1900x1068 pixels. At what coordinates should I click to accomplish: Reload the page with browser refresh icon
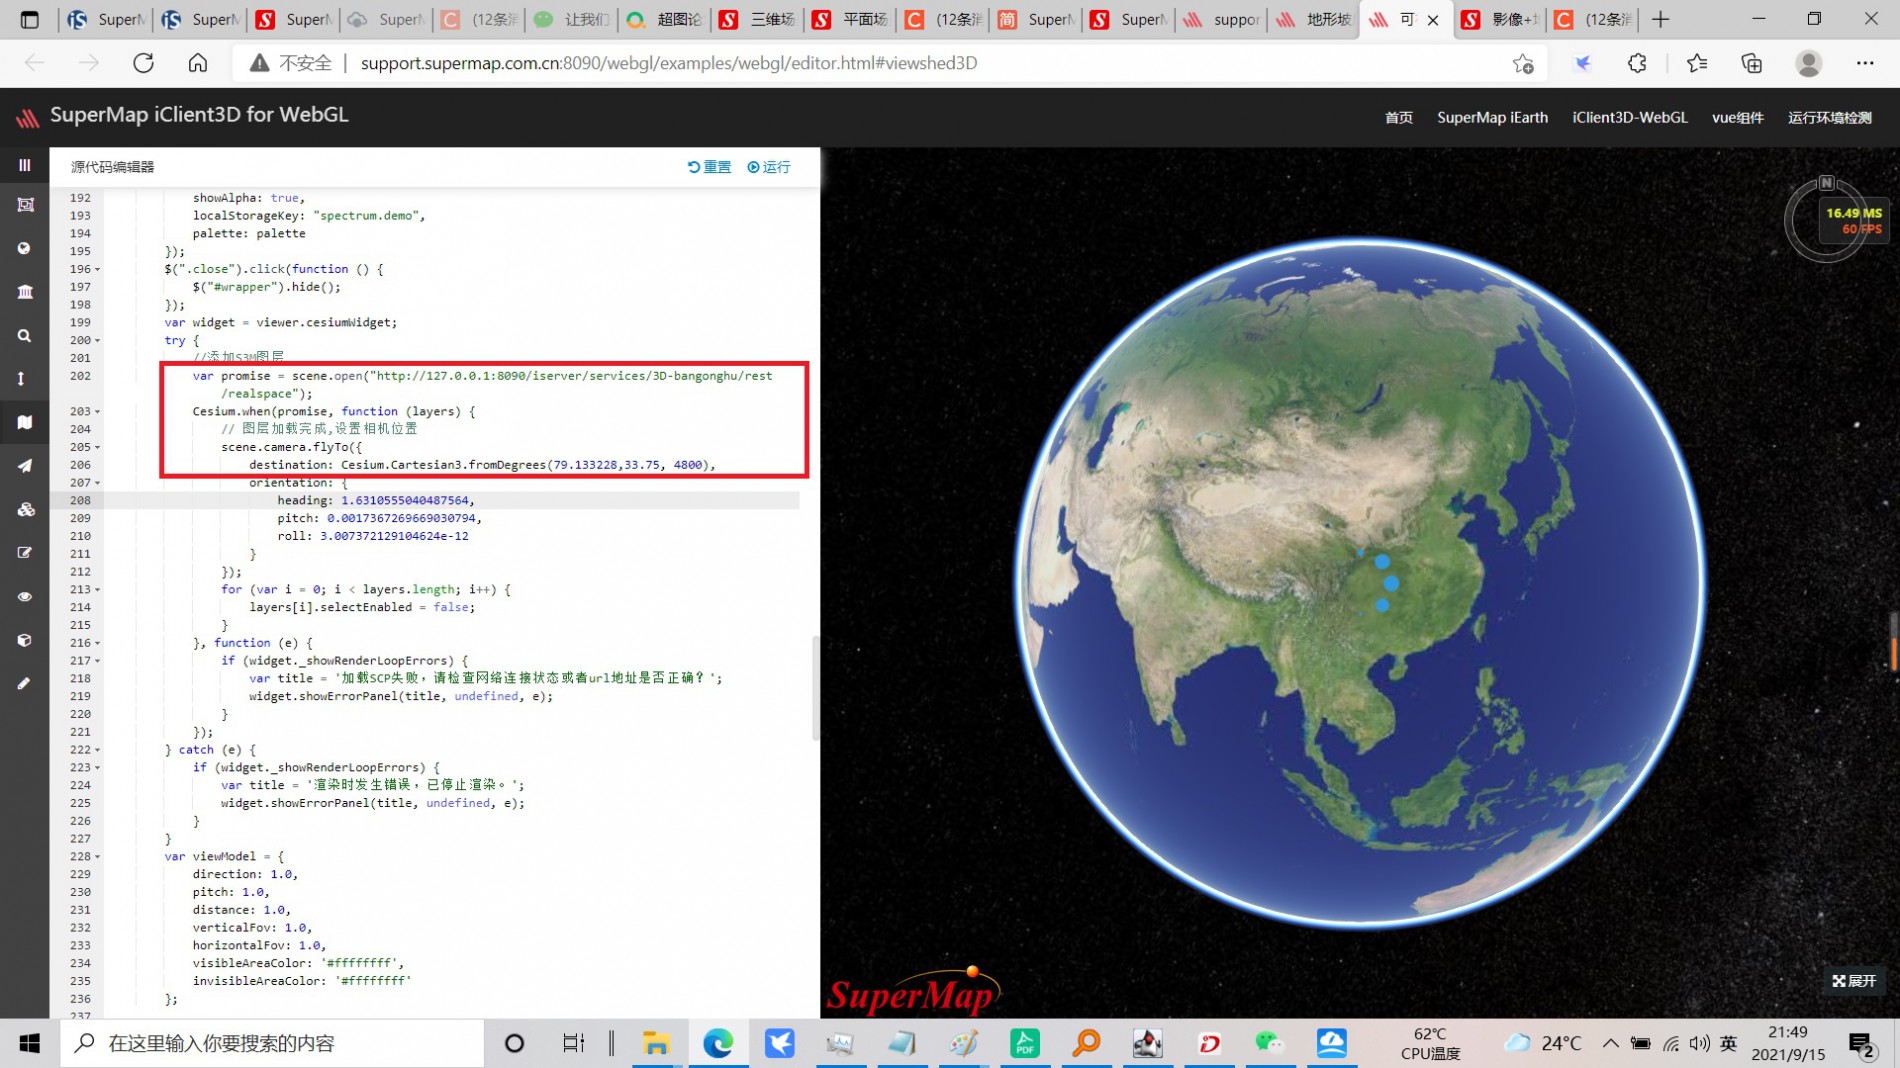[143, 63]
